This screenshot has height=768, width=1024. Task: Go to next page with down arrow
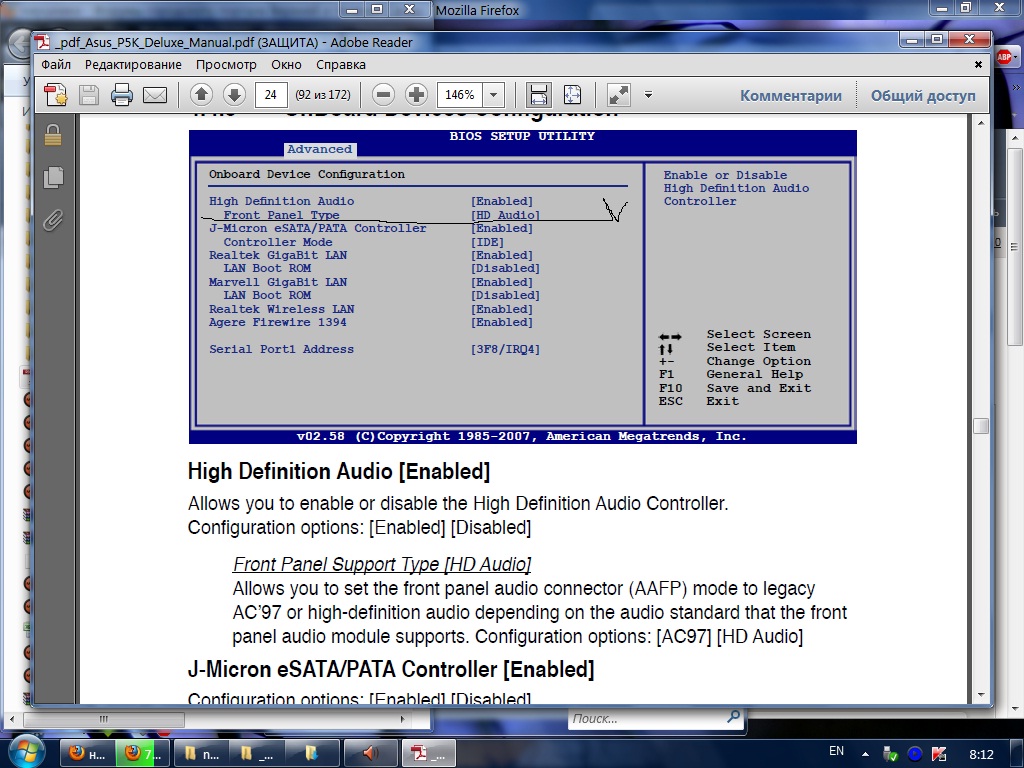tap(234, 95)
